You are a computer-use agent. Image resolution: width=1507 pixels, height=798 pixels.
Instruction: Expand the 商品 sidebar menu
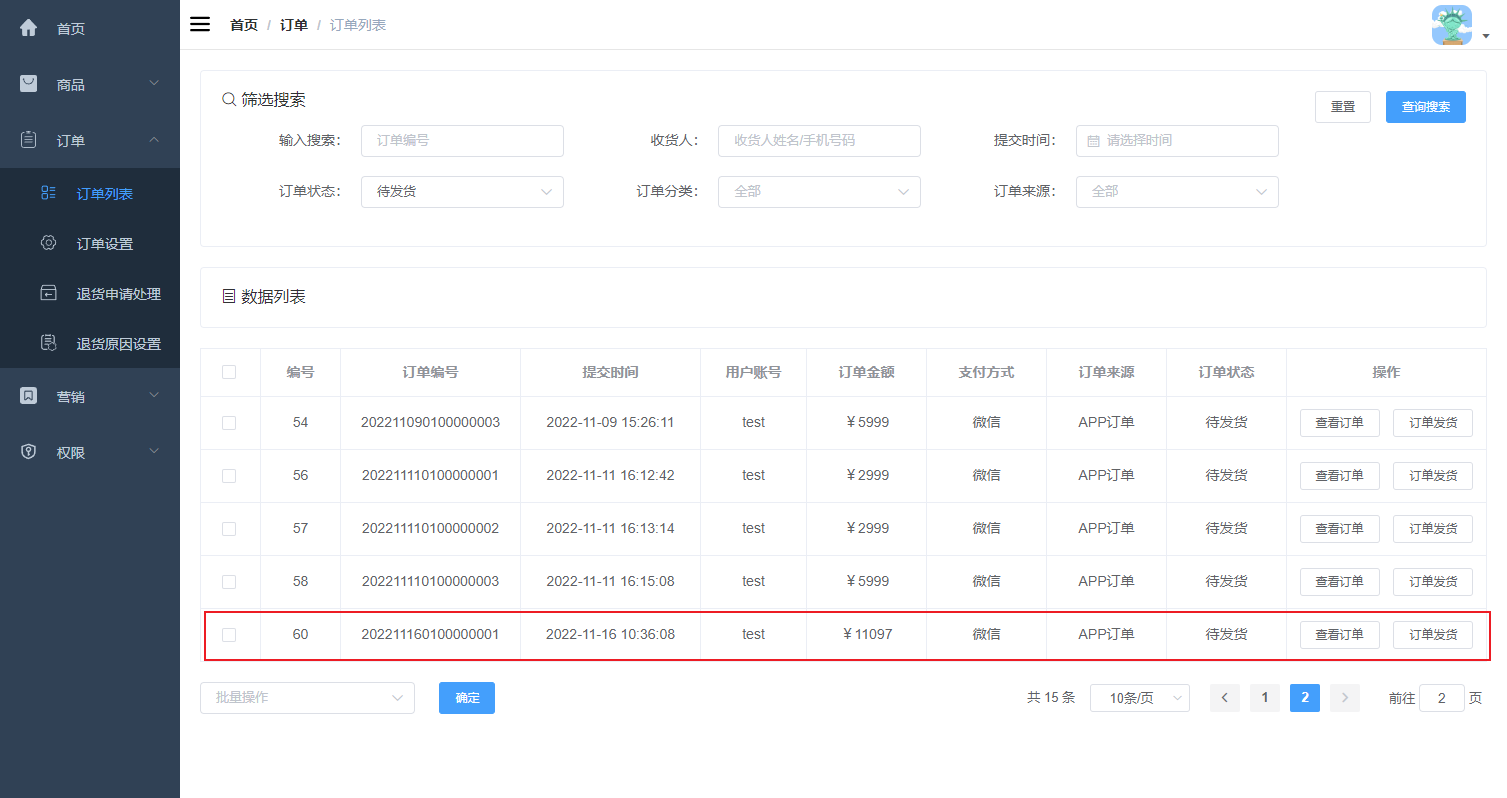(90, 84)
